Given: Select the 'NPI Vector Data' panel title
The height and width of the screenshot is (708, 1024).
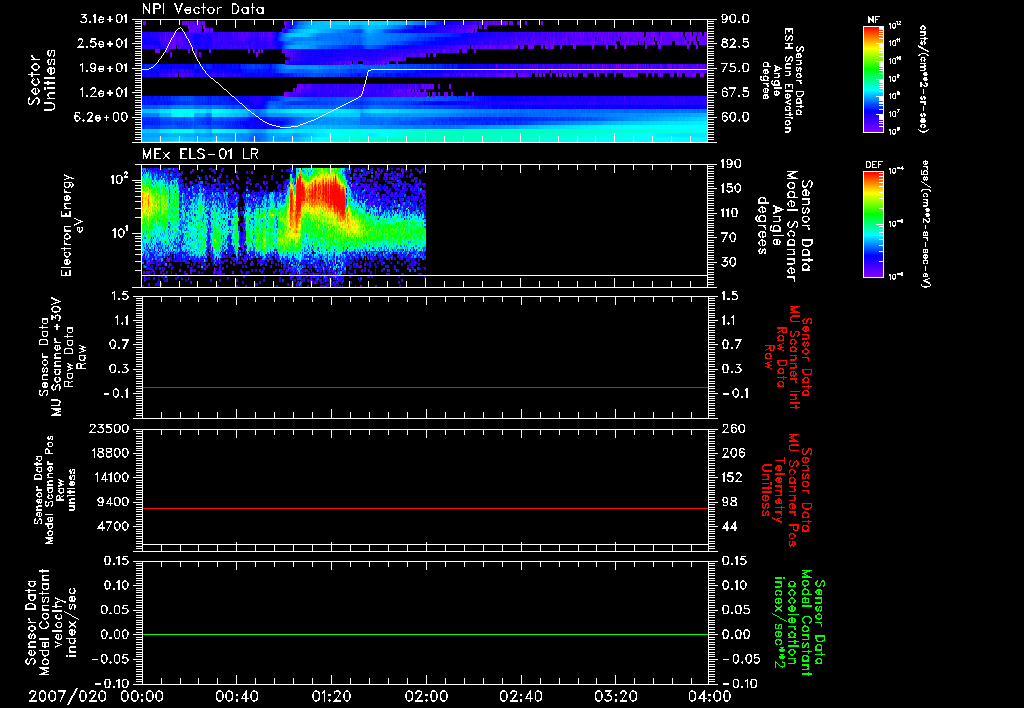Looking at the screenshot, I should point(203,9).
